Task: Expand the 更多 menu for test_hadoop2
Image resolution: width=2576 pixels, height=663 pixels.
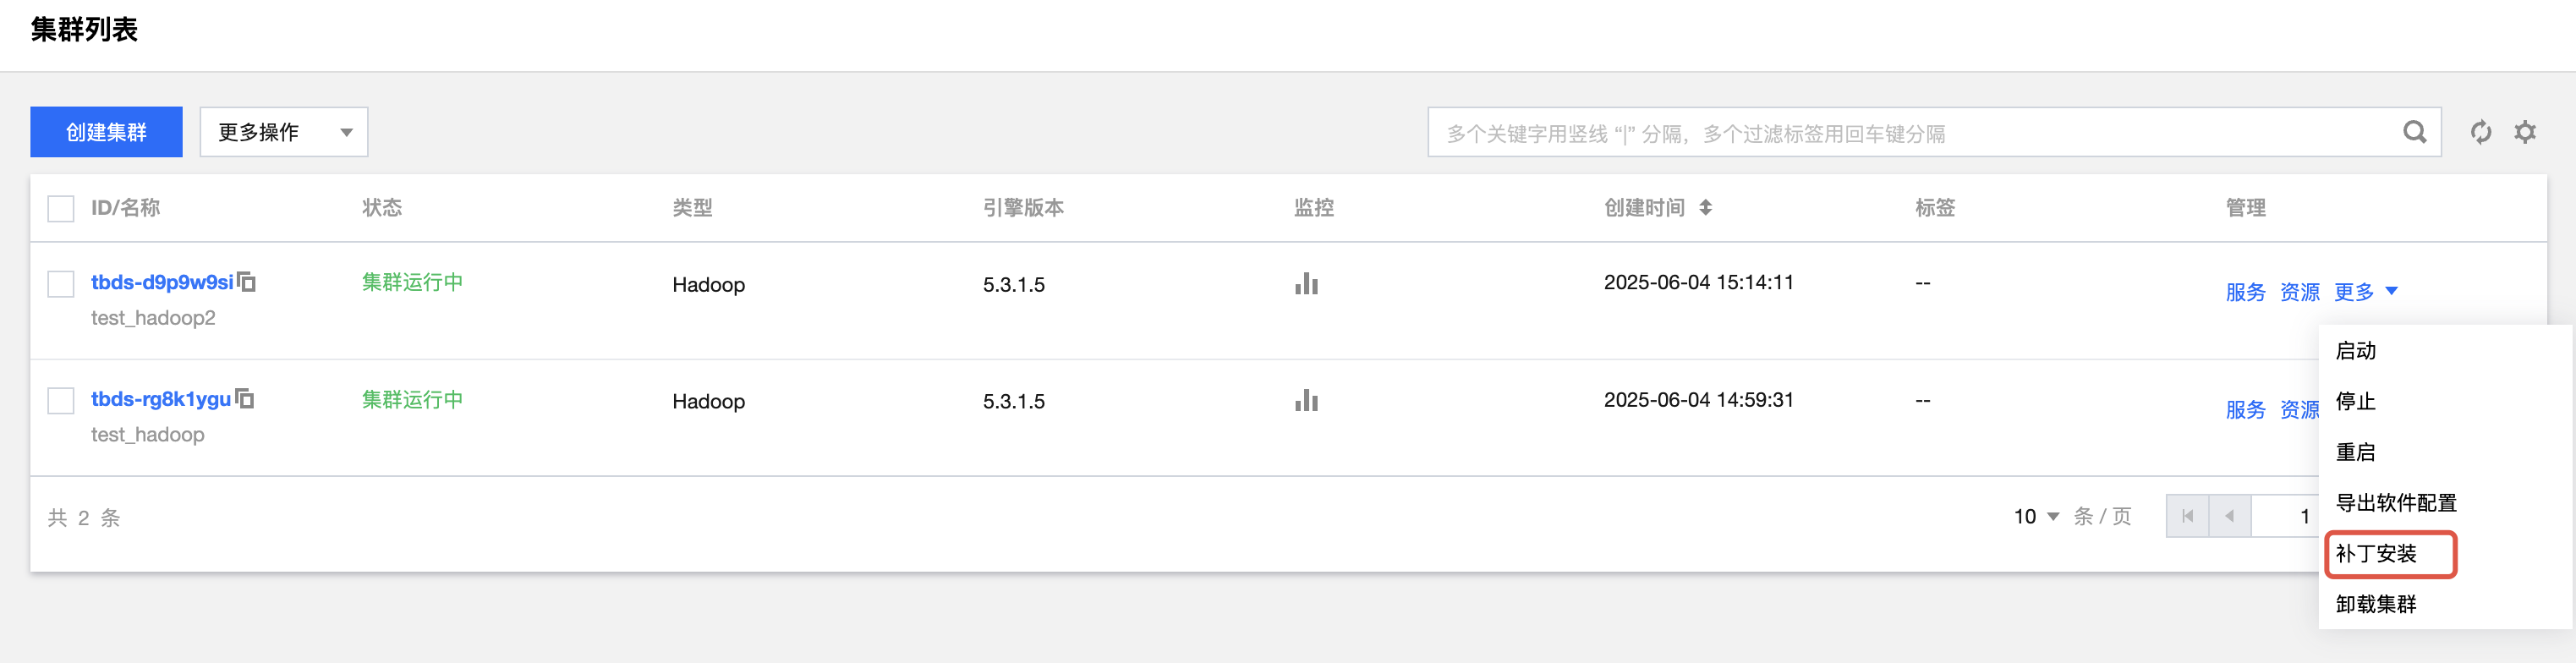Action: point(2365,291)
